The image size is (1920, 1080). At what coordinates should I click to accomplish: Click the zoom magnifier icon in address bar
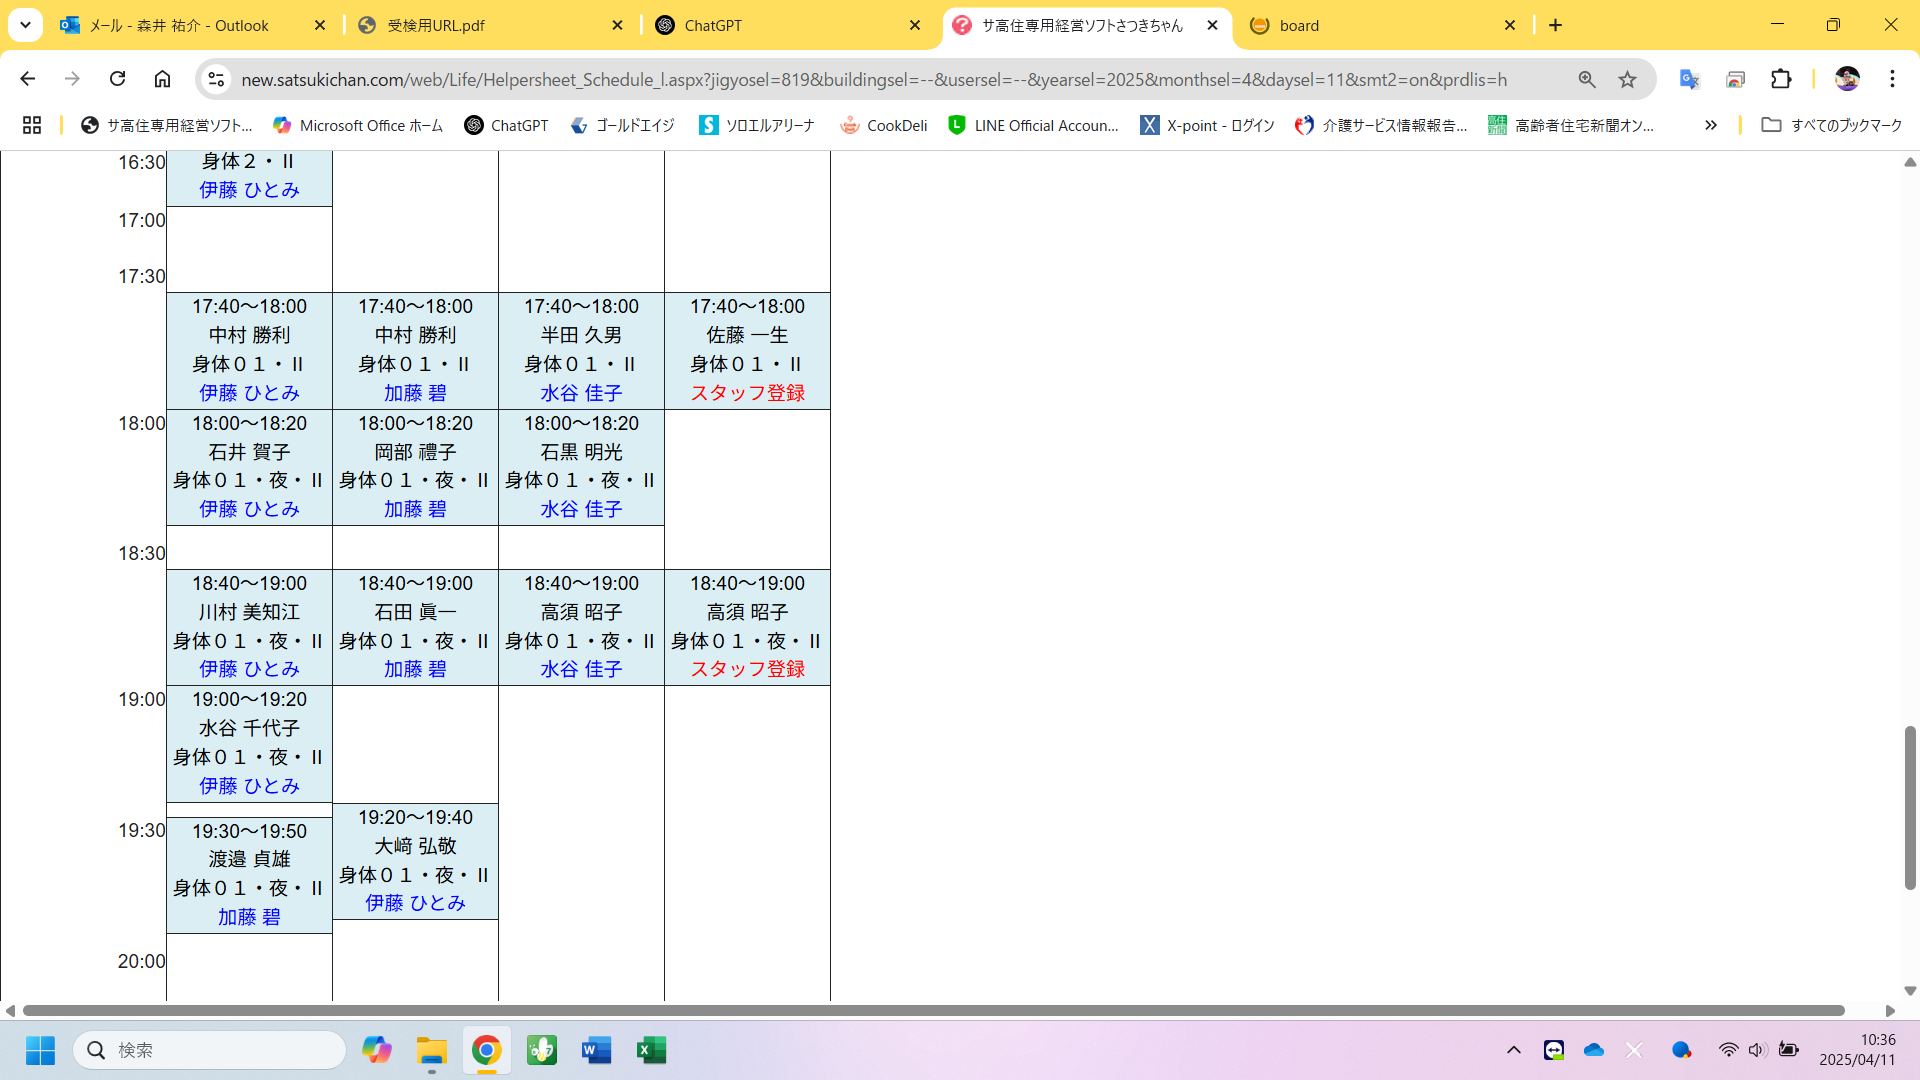coord(1587,79)
